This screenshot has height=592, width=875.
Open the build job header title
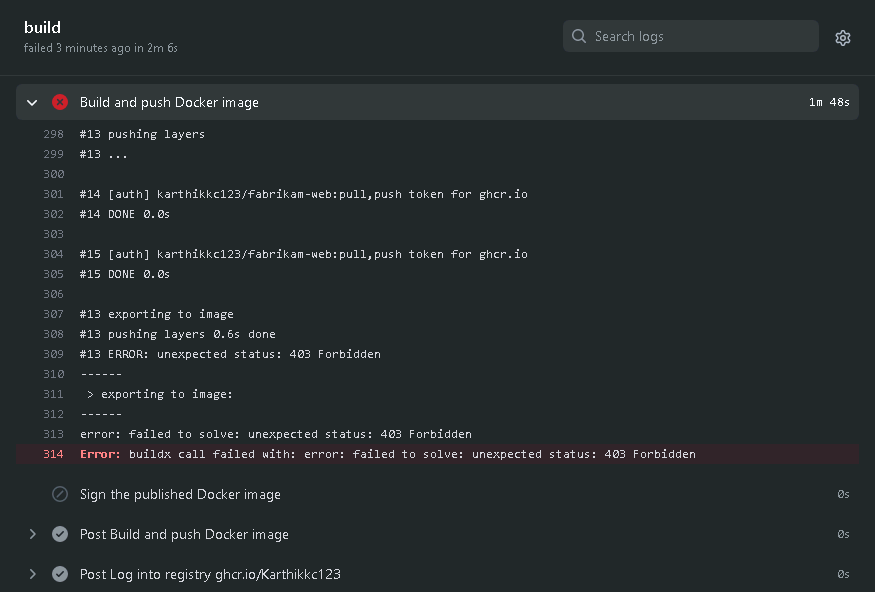[42, 28]
